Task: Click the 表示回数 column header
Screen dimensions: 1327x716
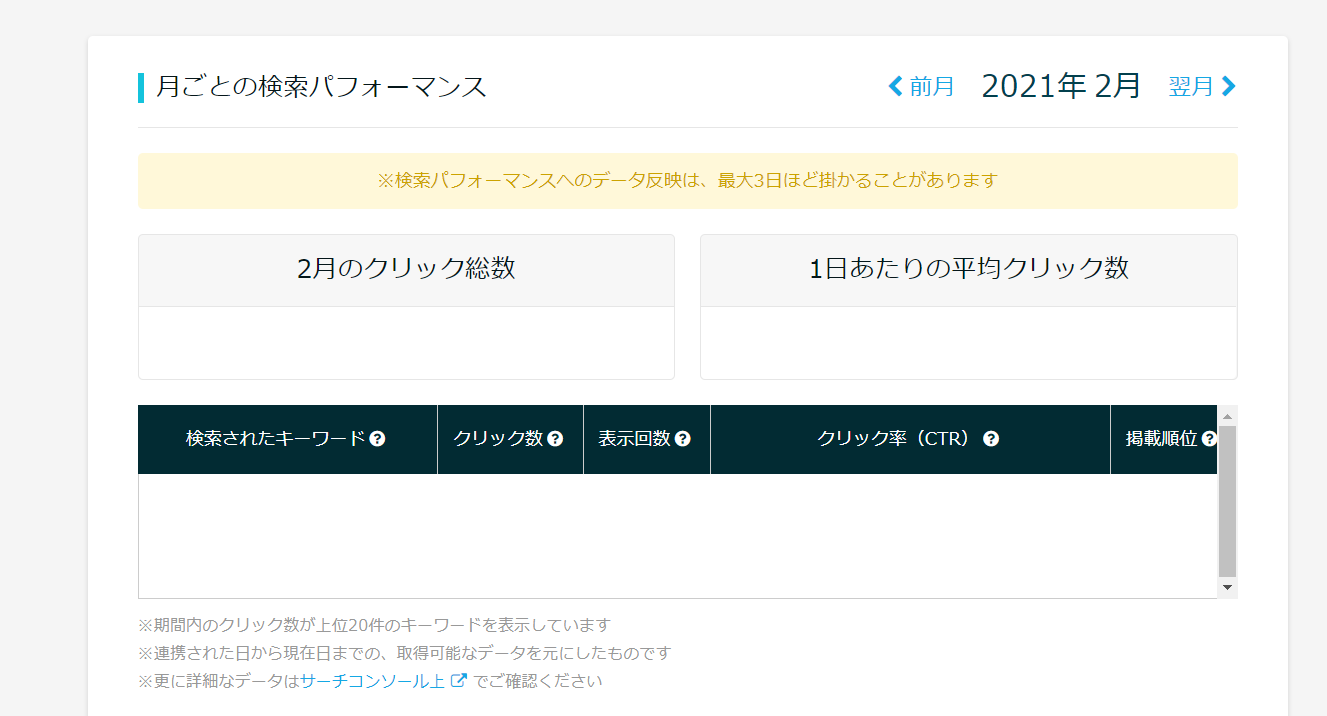Action: [647, 439]
